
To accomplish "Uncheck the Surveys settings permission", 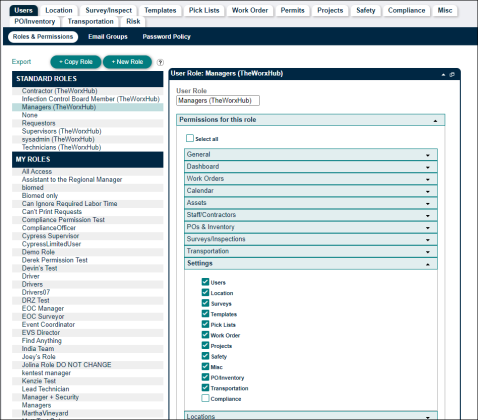I will click(205, 303).
